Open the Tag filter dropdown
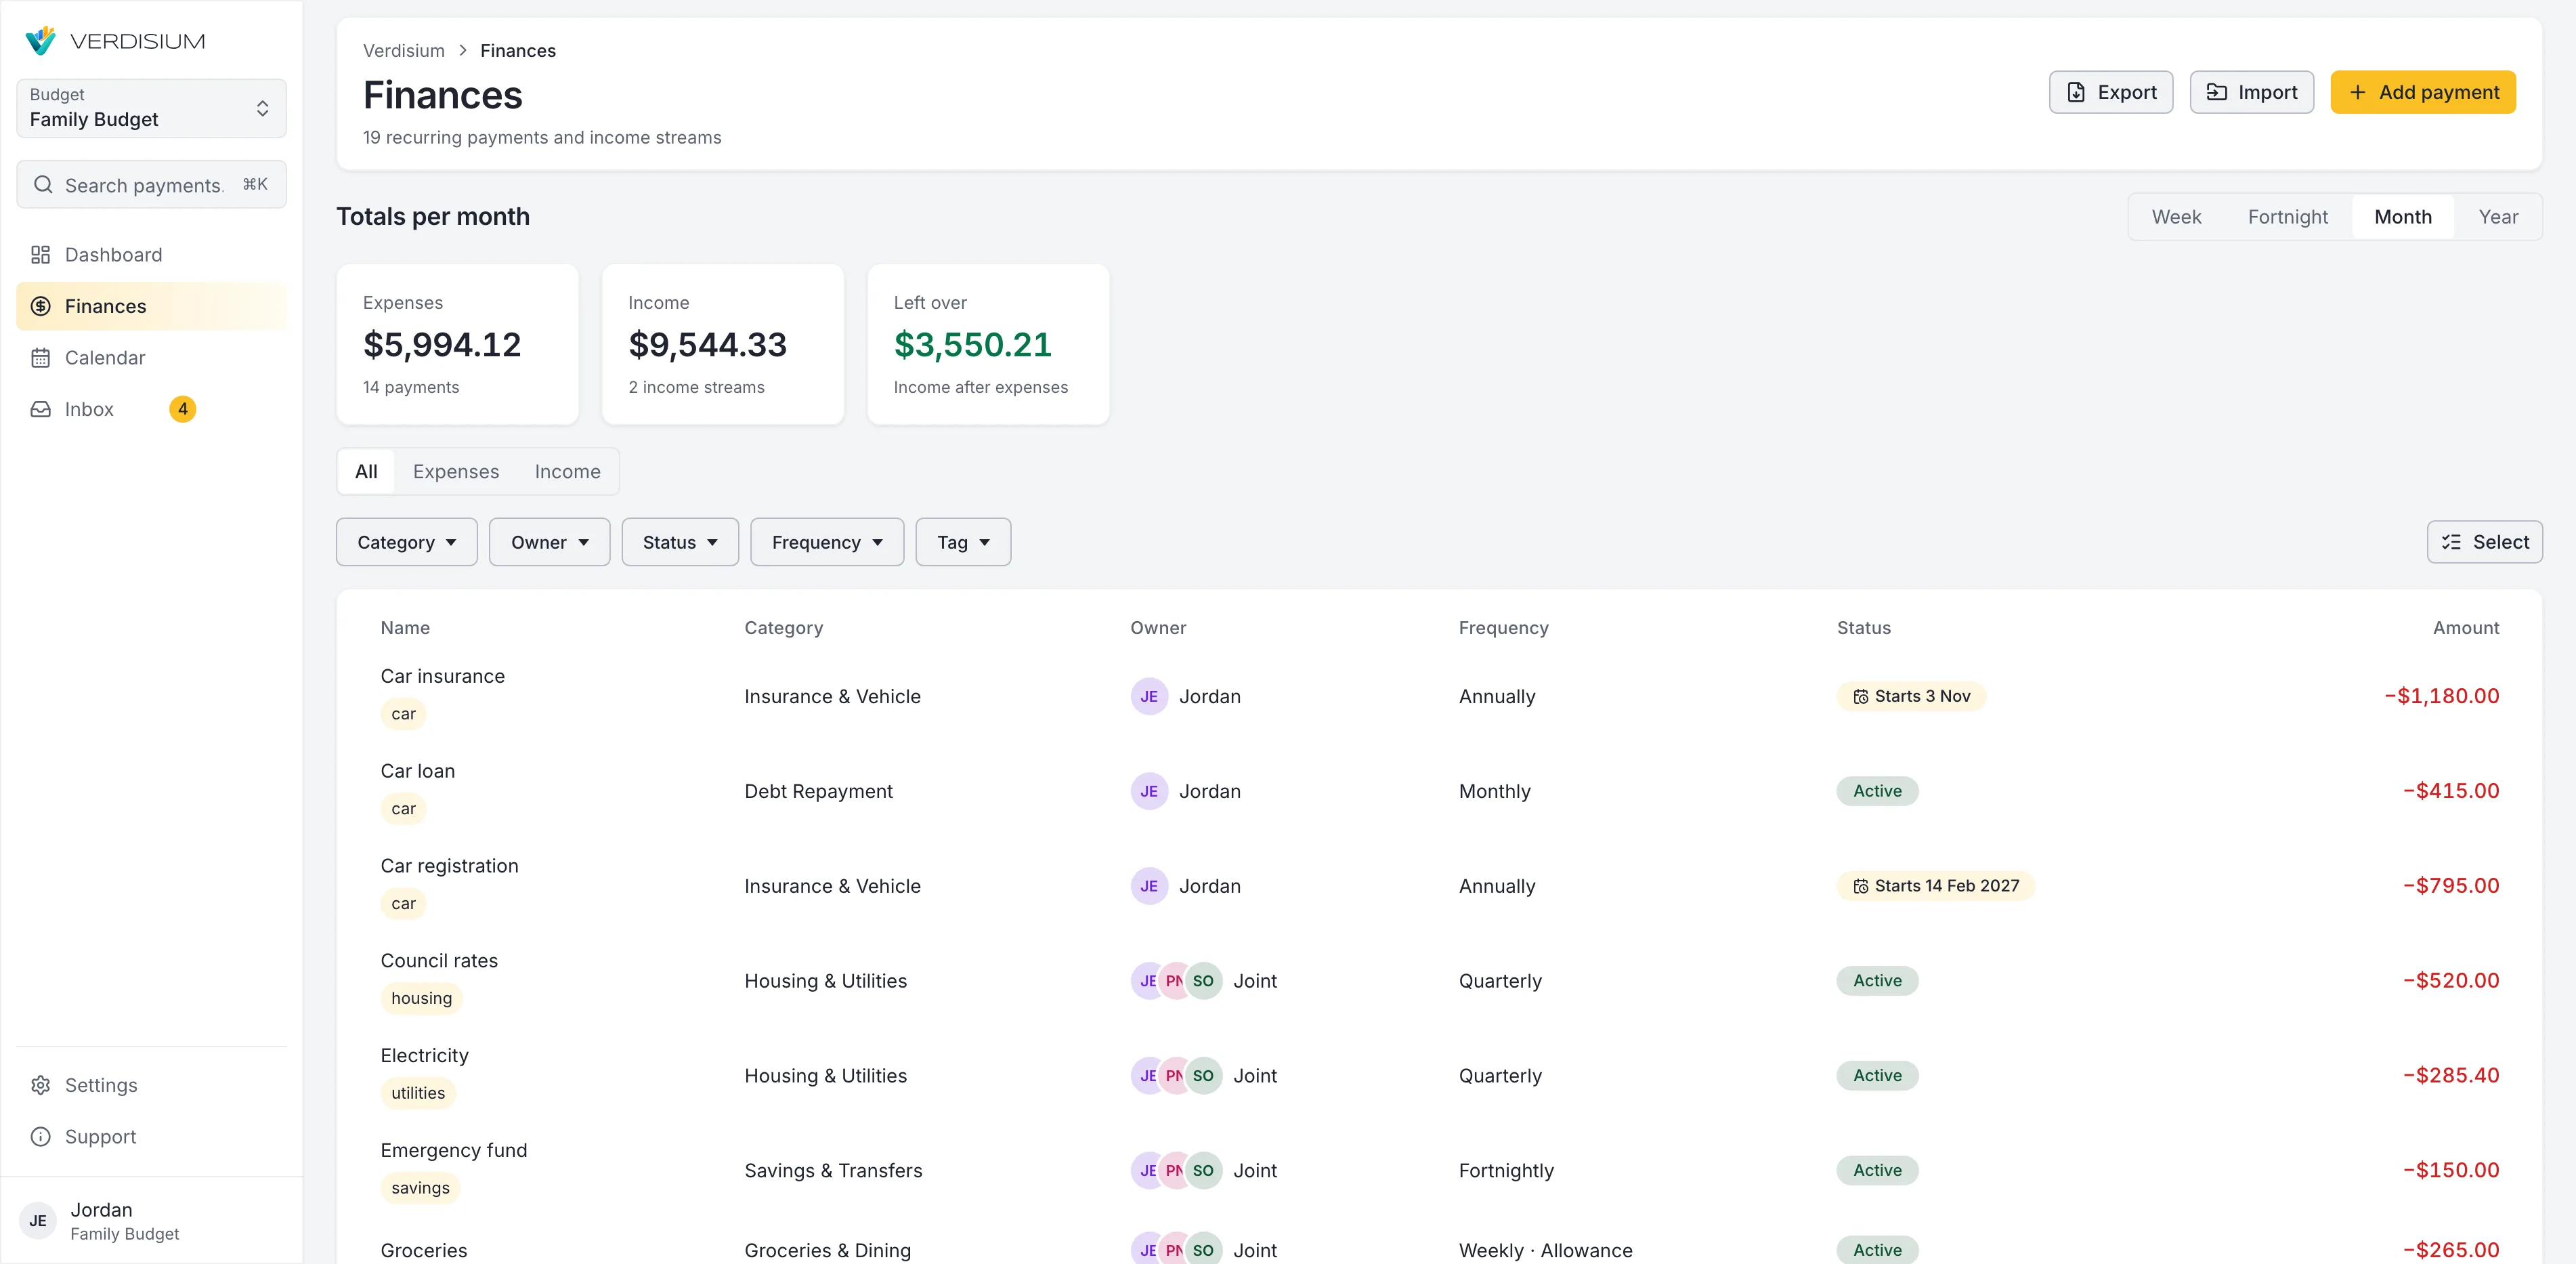 [x=963, y=542]
